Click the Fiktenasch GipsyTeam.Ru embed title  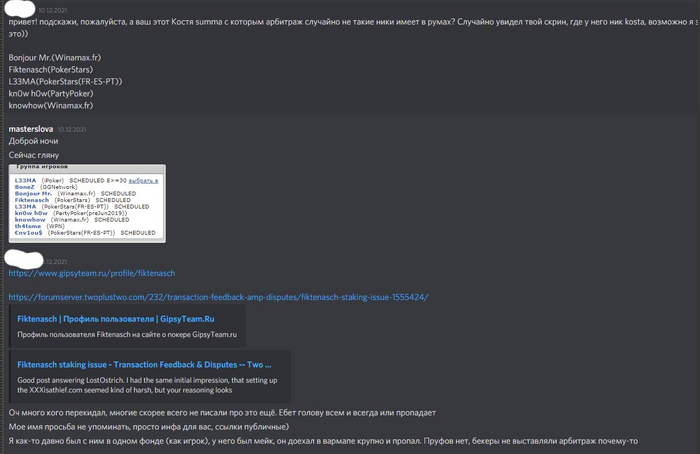(116, 319)
